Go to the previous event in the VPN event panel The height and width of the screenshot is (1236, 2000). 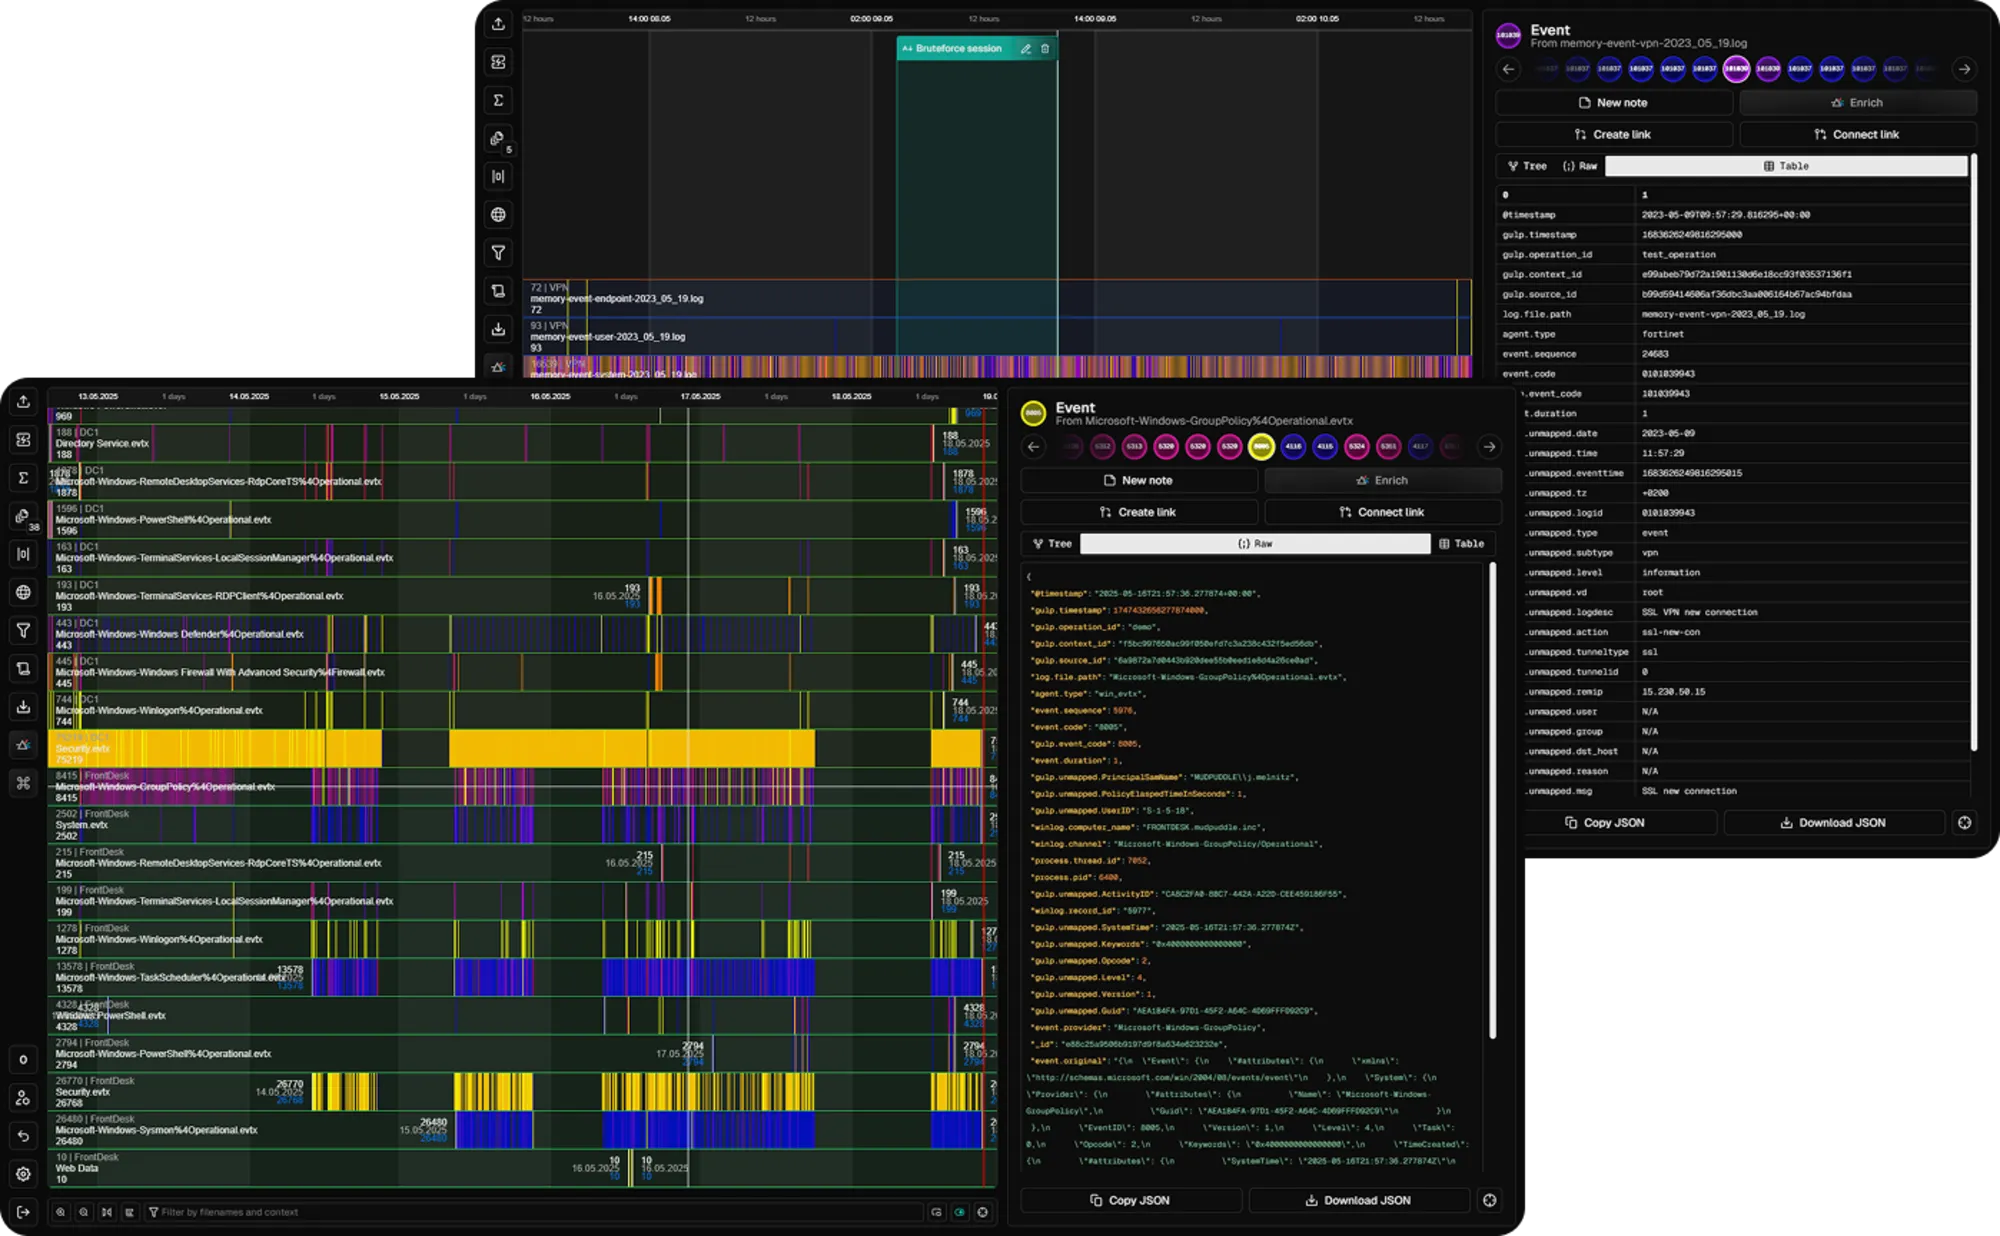pos(1509,69)
